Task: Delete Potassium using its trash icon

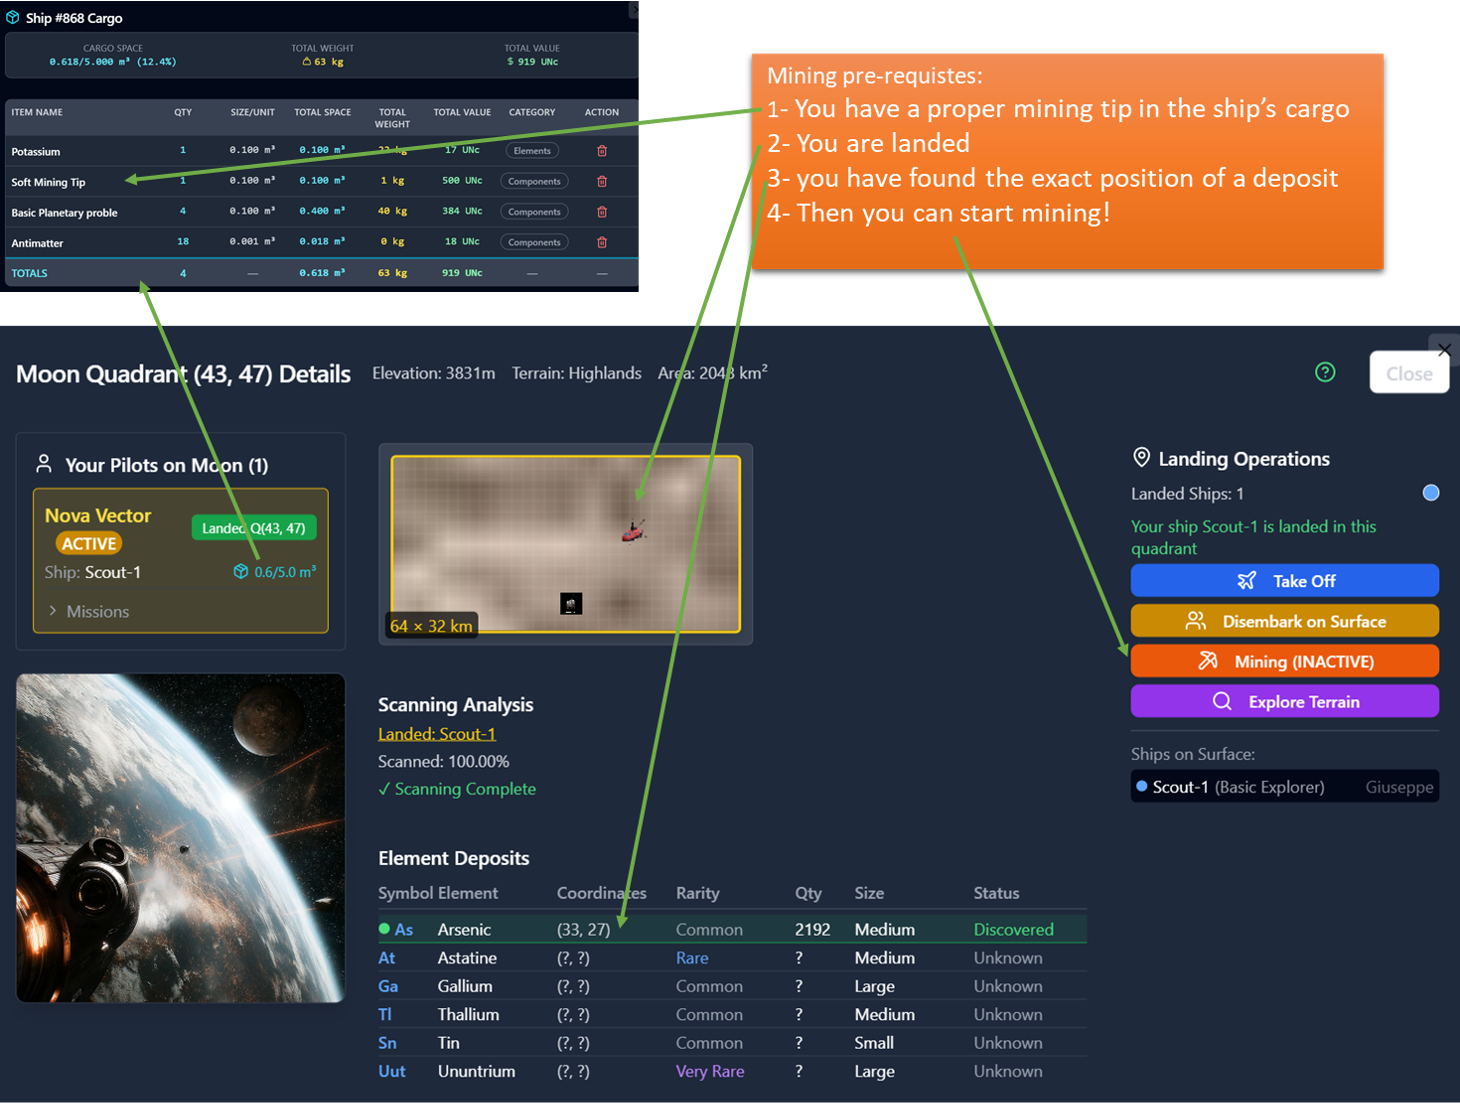Action: [x=602, y=150]
